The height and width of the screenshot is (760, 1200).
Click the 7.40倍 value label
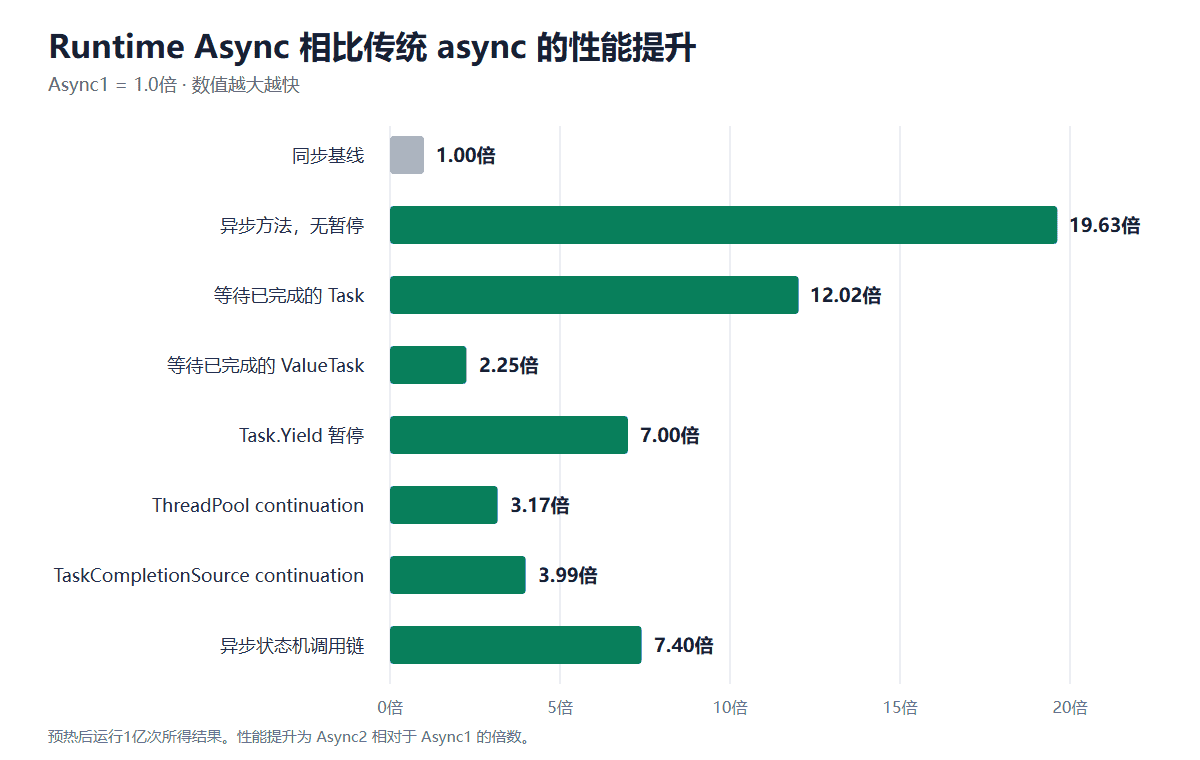[x=684, y=645]
